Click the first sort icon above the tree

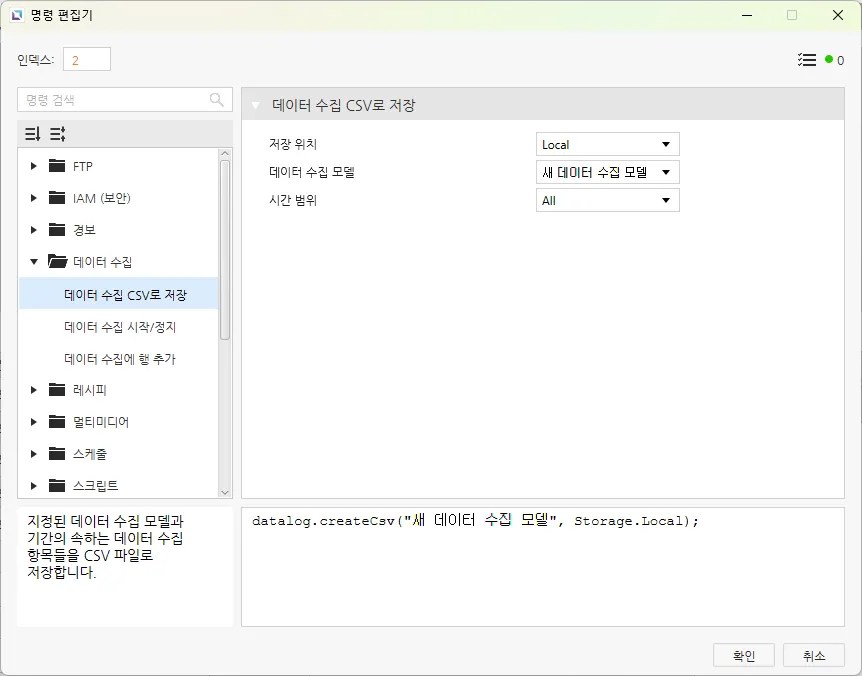[x=33, y=134]
